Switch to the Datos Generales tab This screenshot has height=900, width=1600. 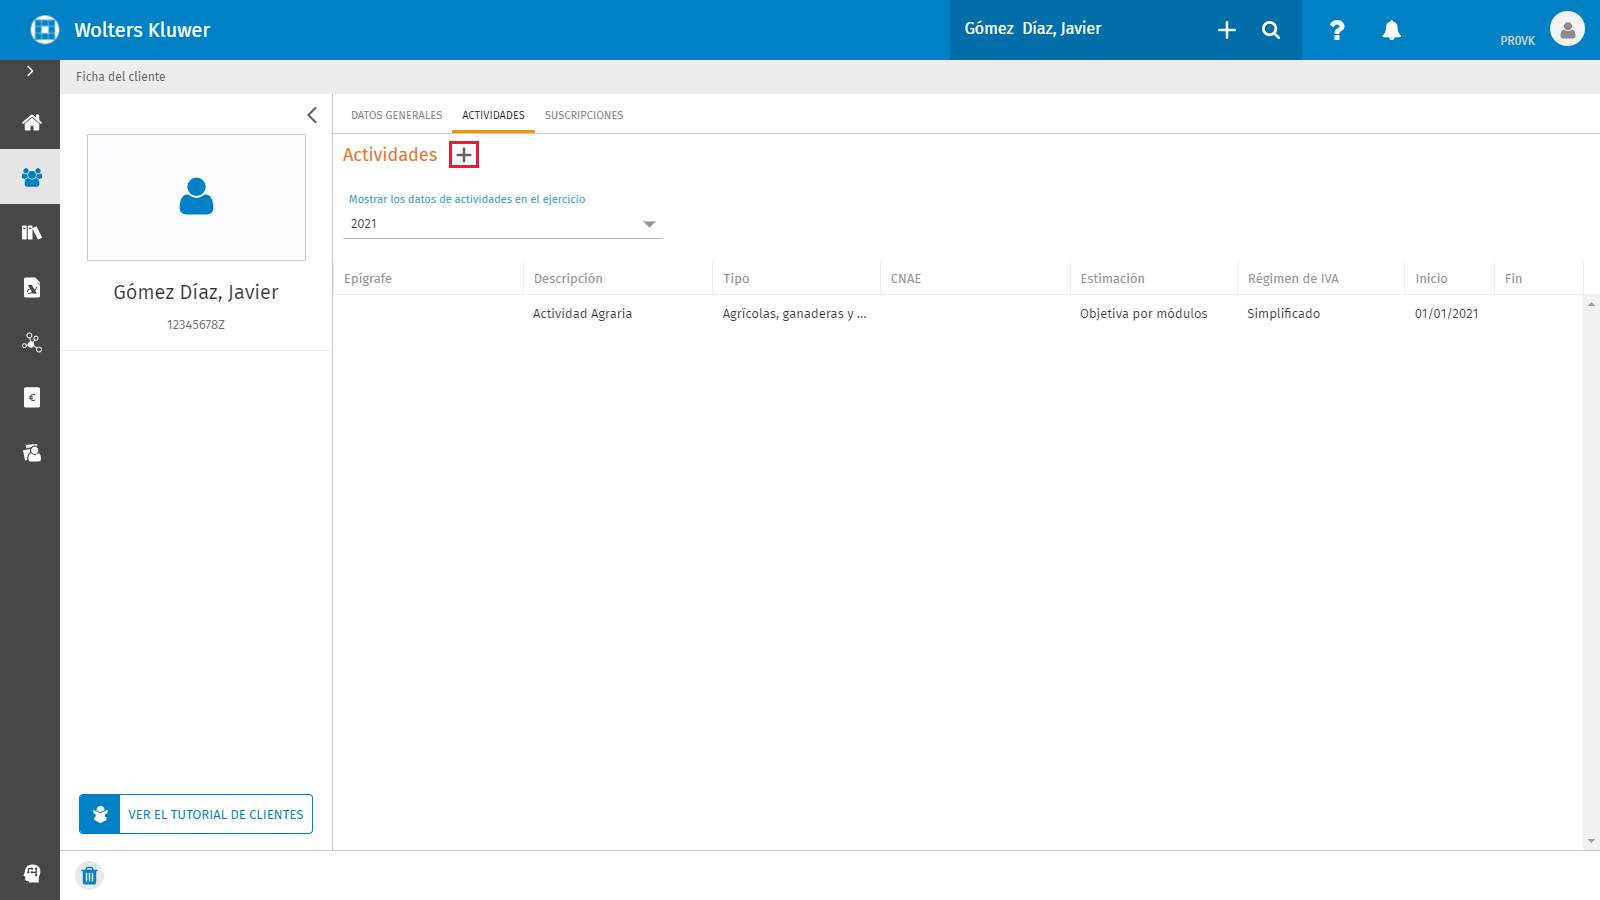click(x=396, y=115)
